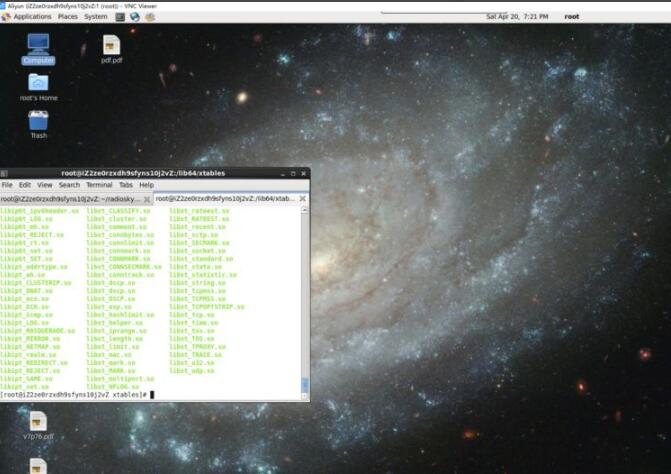Viewport: 671px width, 474px height.
Task: Open root's Home folder icon
Action: click(39, 87)
